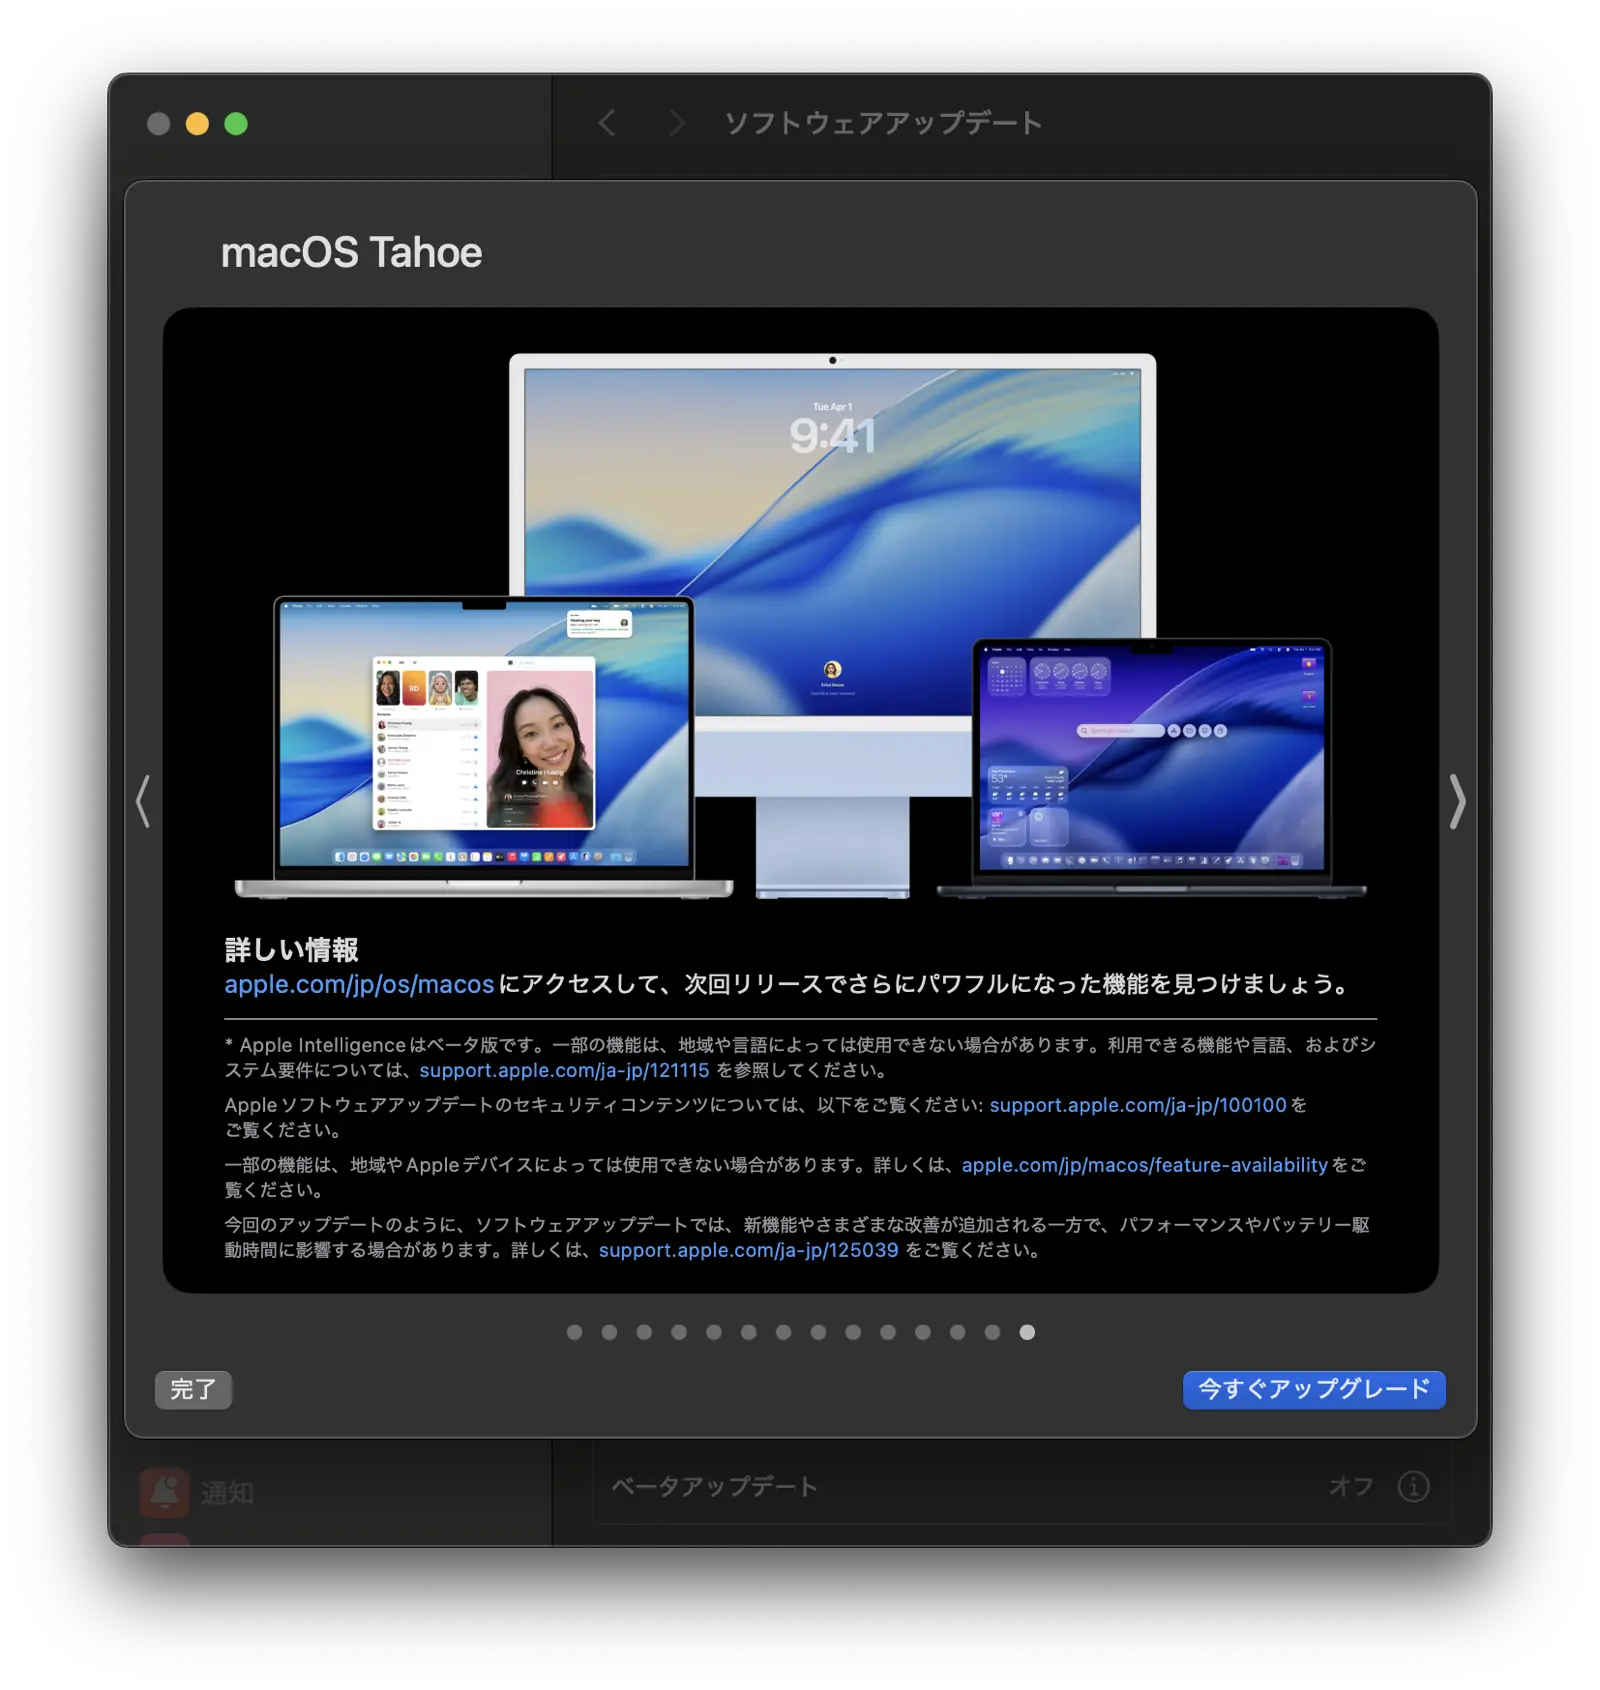The width and height of the screenshot is (1600, 1690).
Task: Select the last highlighted page indicator dot
Action: 1027,1332
